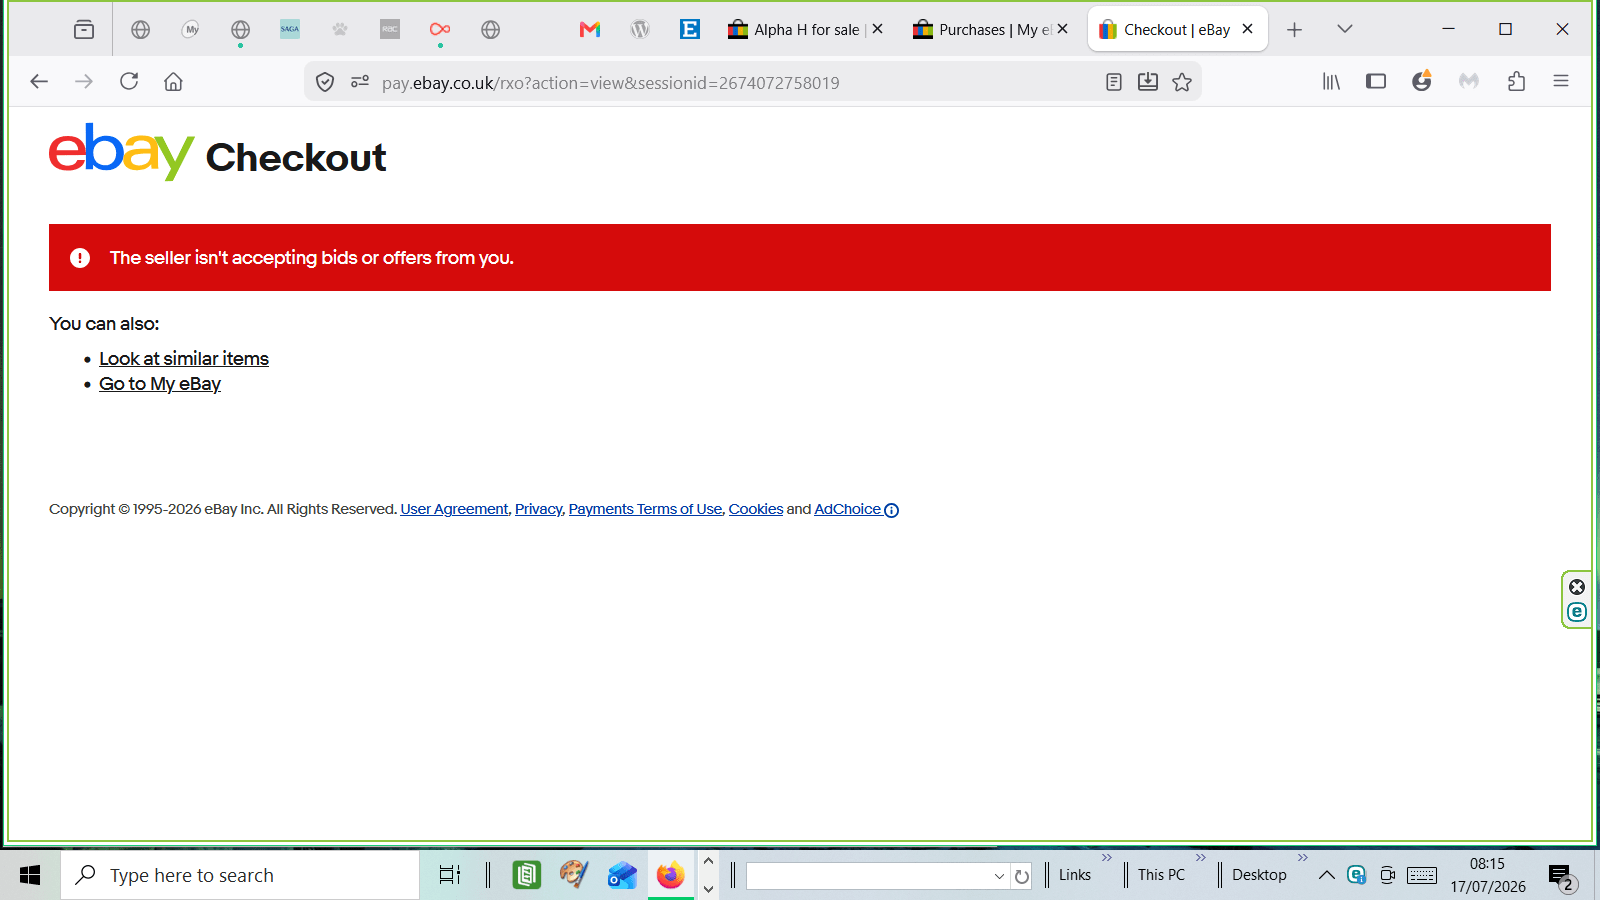Open tracking protection shield panel
The width and height of the screenshot is (1600, 900).
(x=325, y=82)
